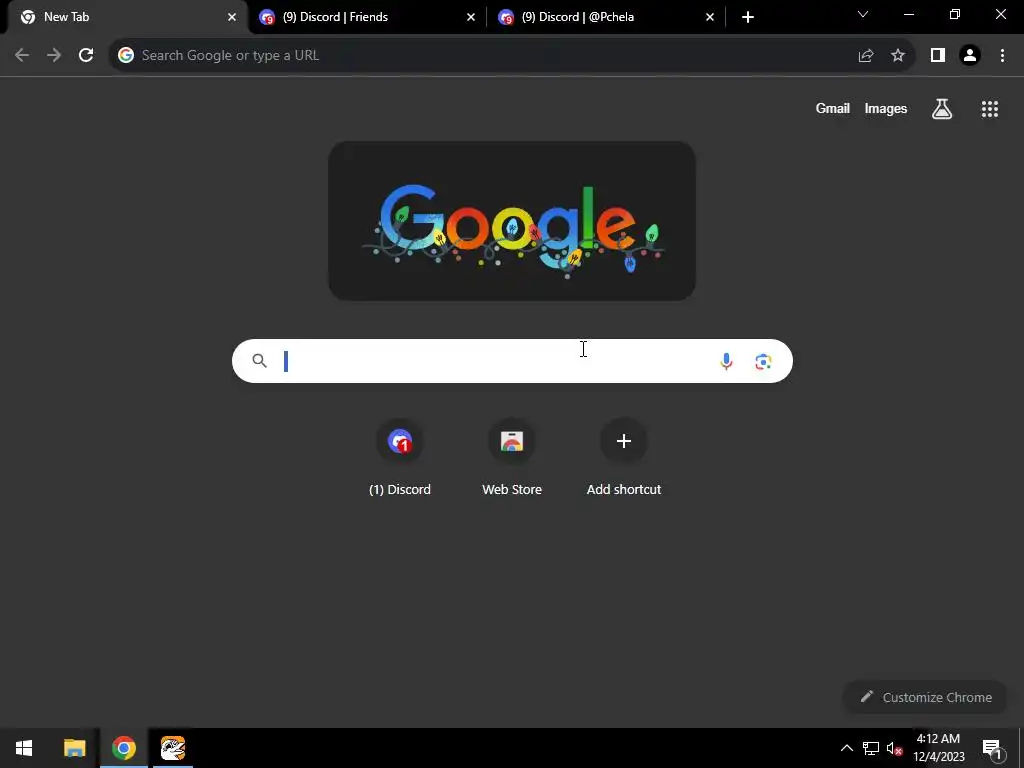The image size is (1024, 768).
Task: Switch to the Discord Friends tab
Action: tap(368, 17)
